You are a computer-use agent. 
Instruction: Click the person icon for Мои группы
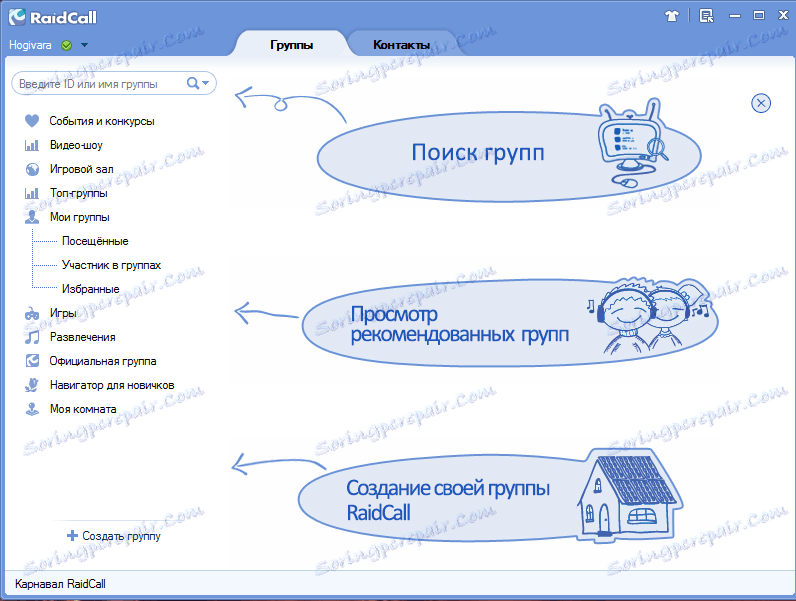coord(32,217)
